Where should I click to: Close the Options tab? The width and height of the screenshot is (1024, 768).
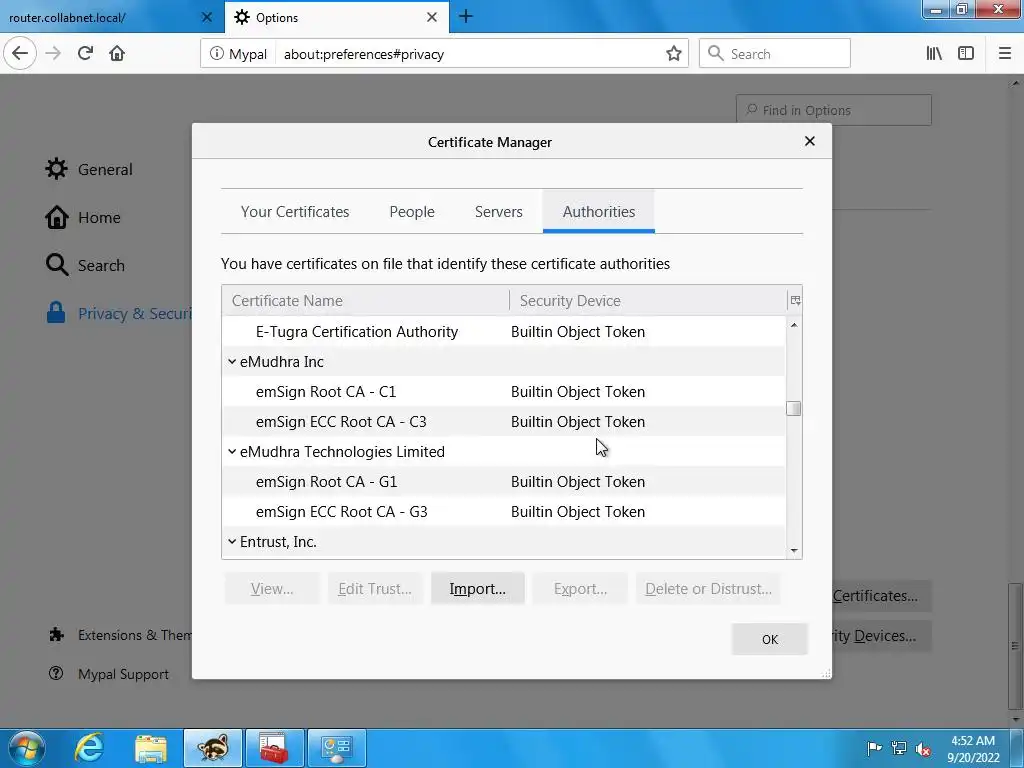(432, 17)
